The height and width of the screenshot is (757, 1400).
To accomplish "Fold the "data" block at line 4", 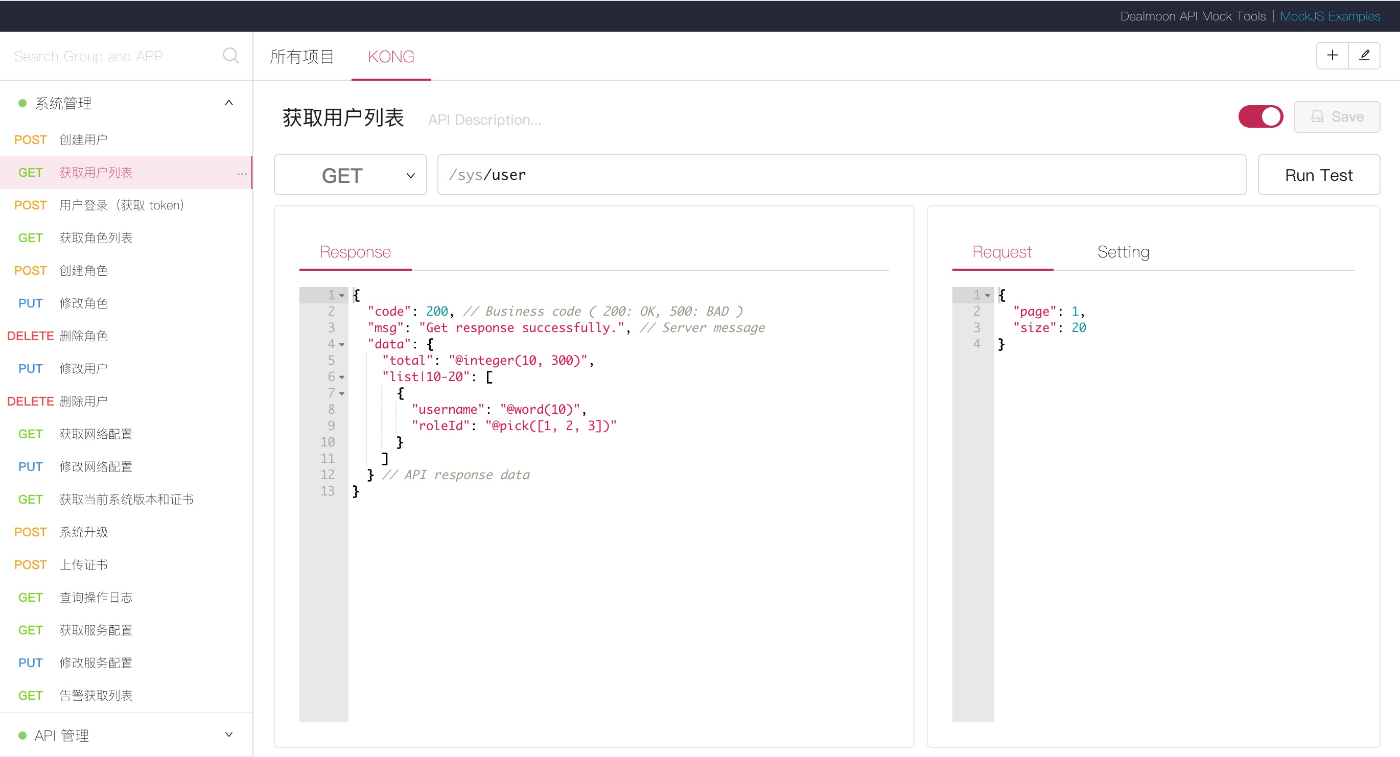I will [342, 345].
